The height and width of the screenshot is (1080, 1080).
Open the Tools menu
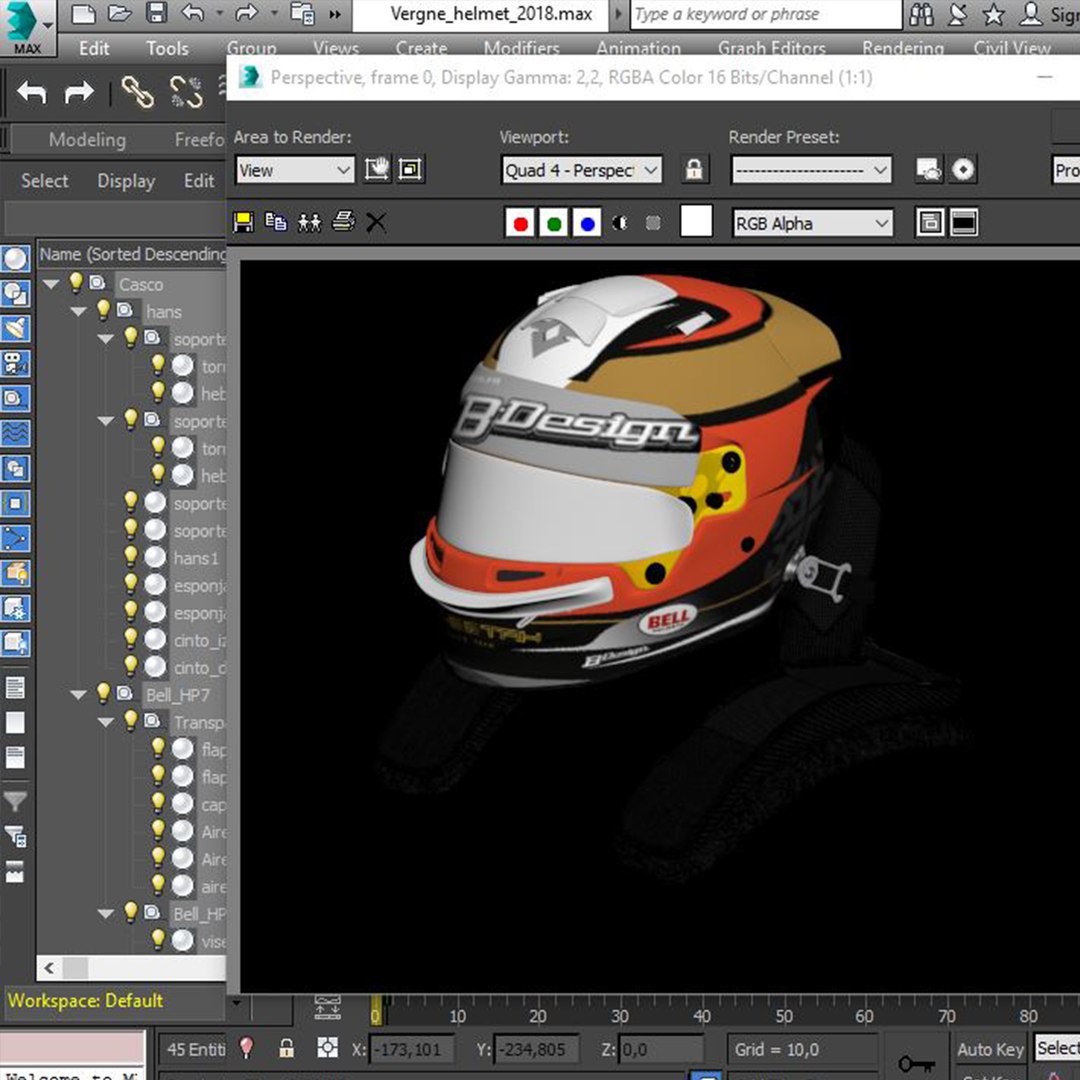click(167, 48)
